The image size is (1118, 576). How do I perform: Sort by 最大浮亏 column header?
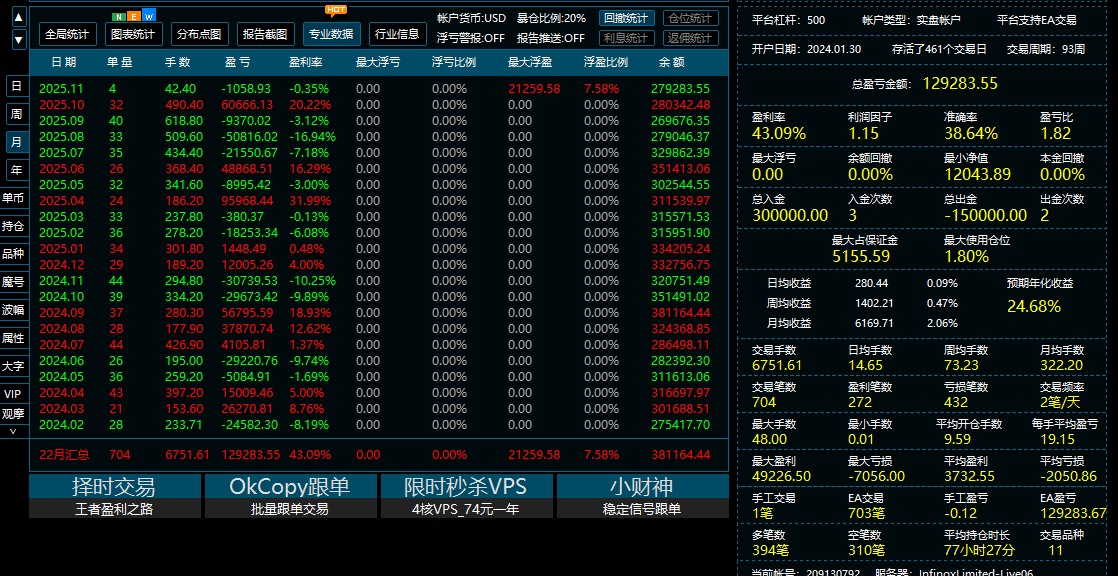(378, 62)
